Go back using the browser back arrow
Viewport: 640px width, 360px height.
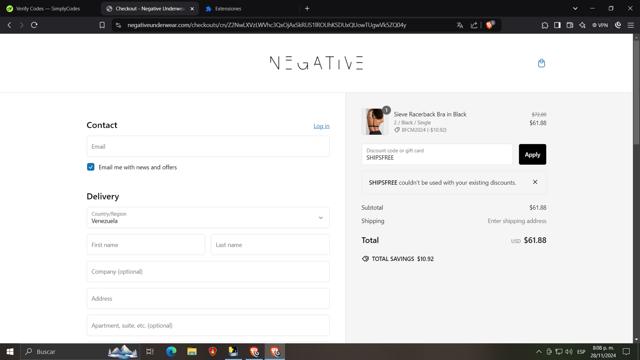9,25
